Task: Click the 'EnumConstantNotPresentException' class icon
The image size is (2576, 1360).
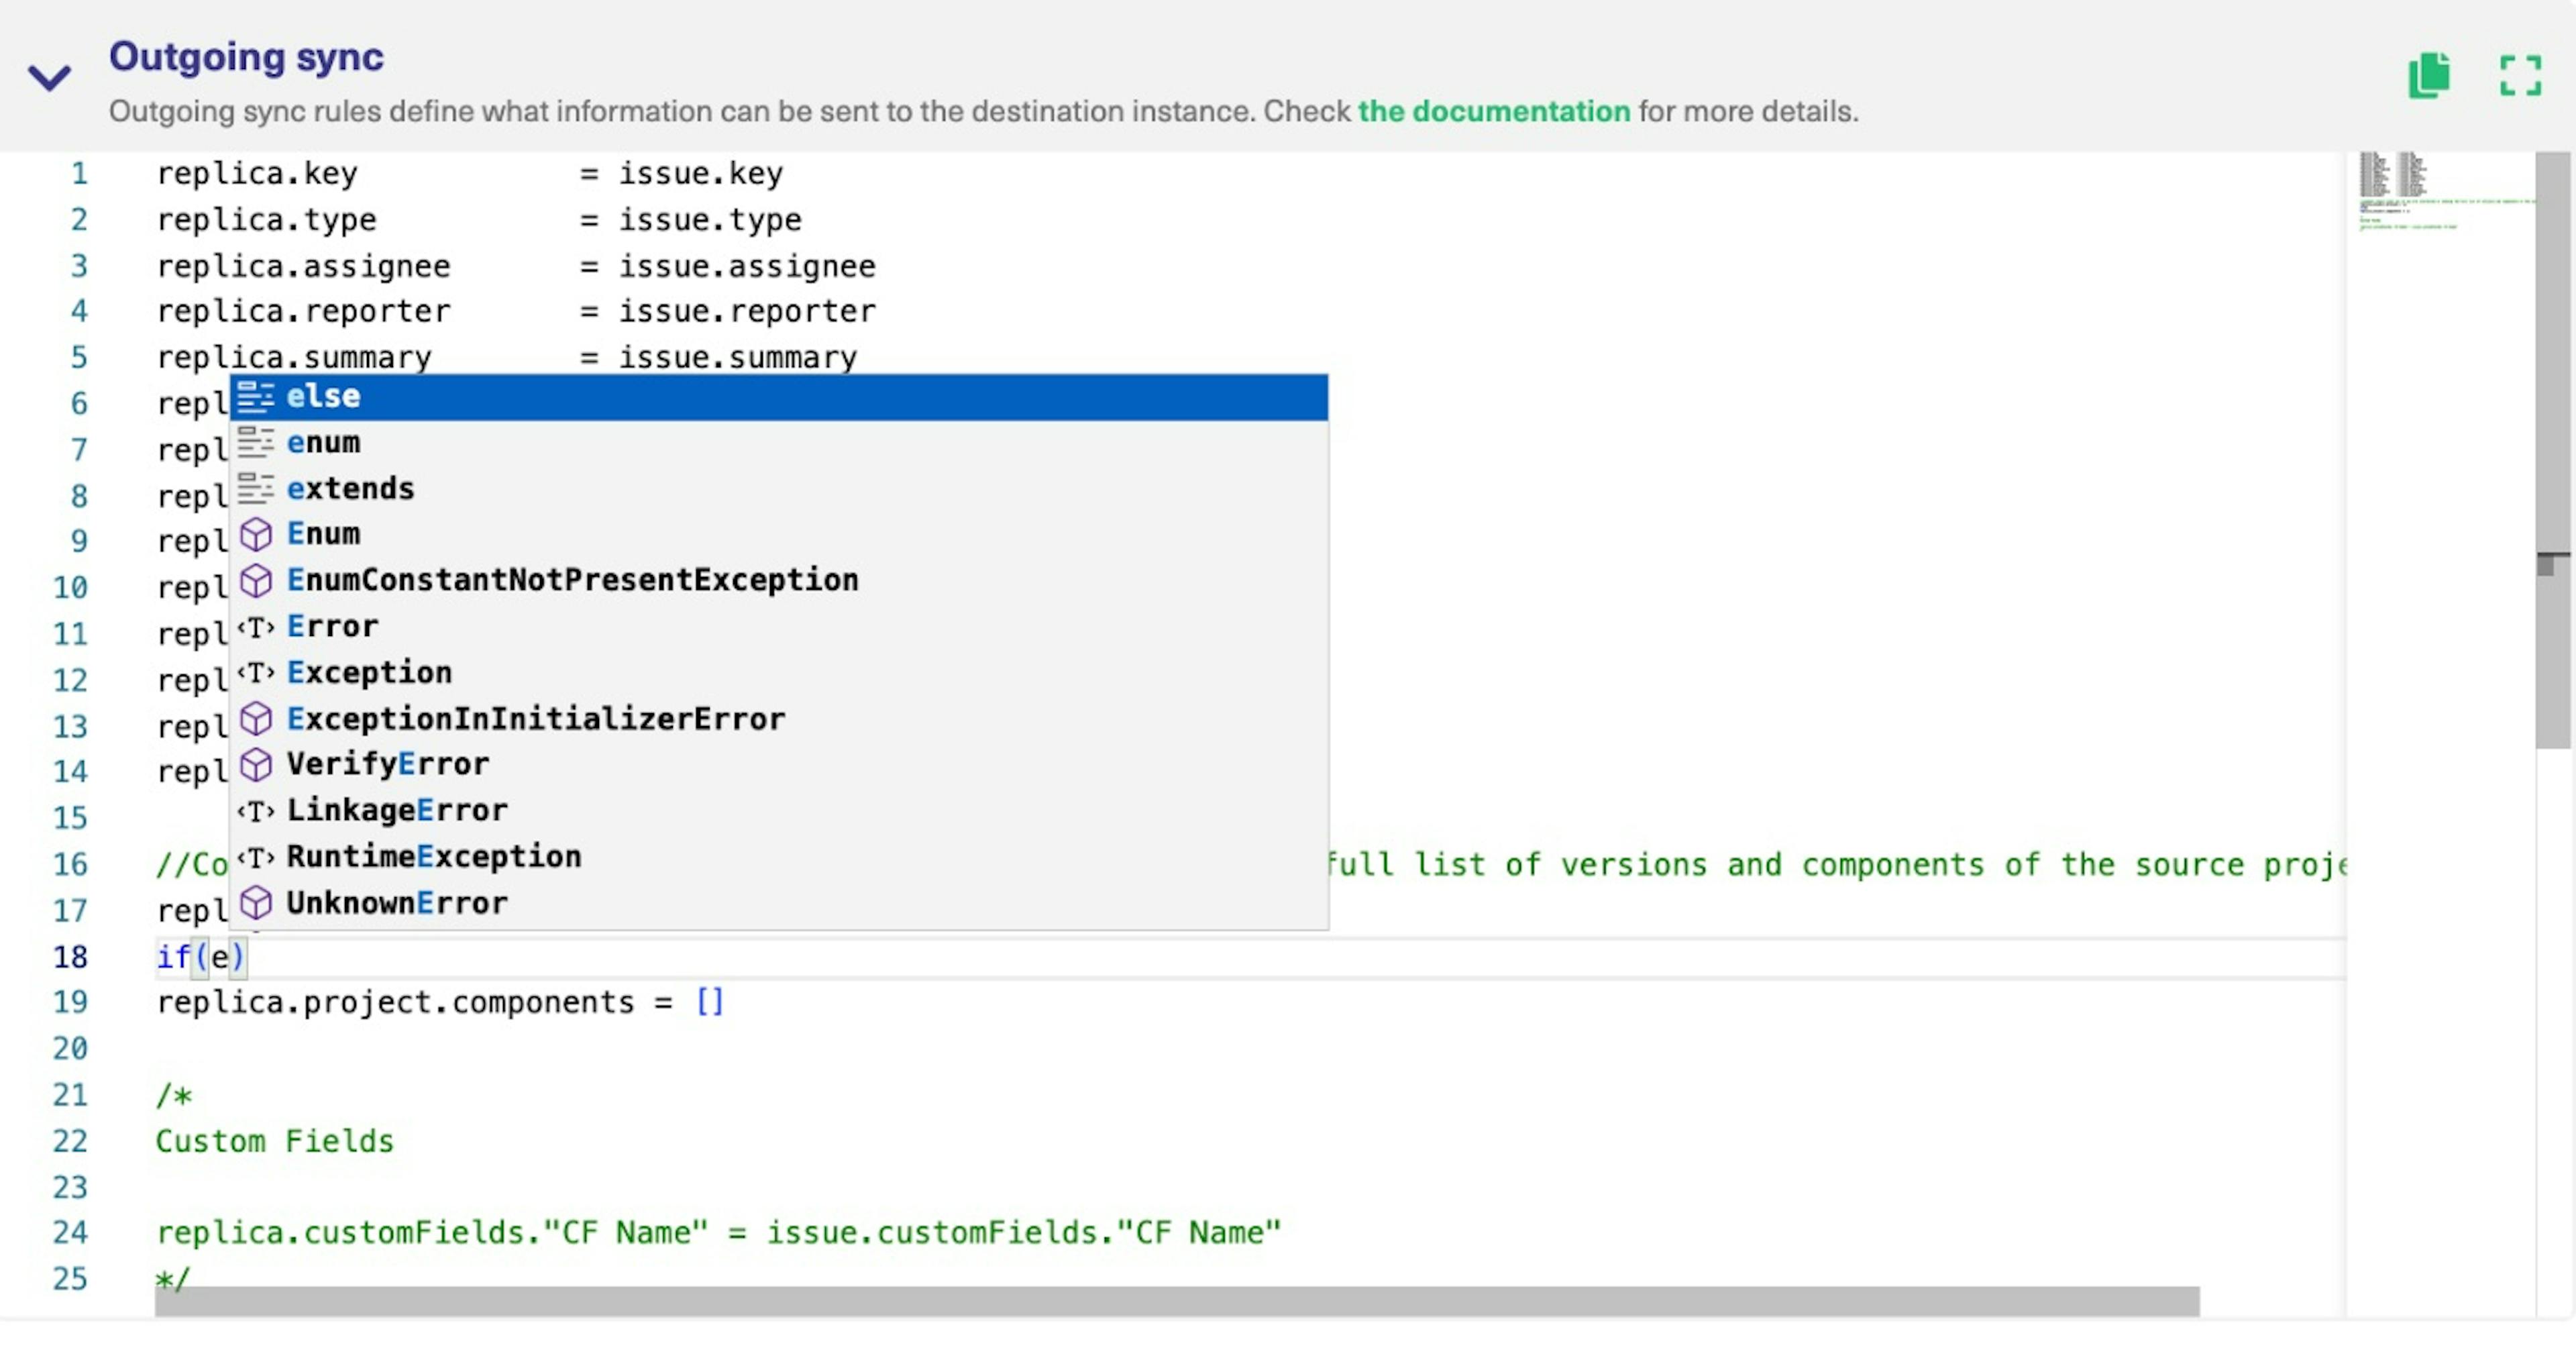Action: coord(257,580)
